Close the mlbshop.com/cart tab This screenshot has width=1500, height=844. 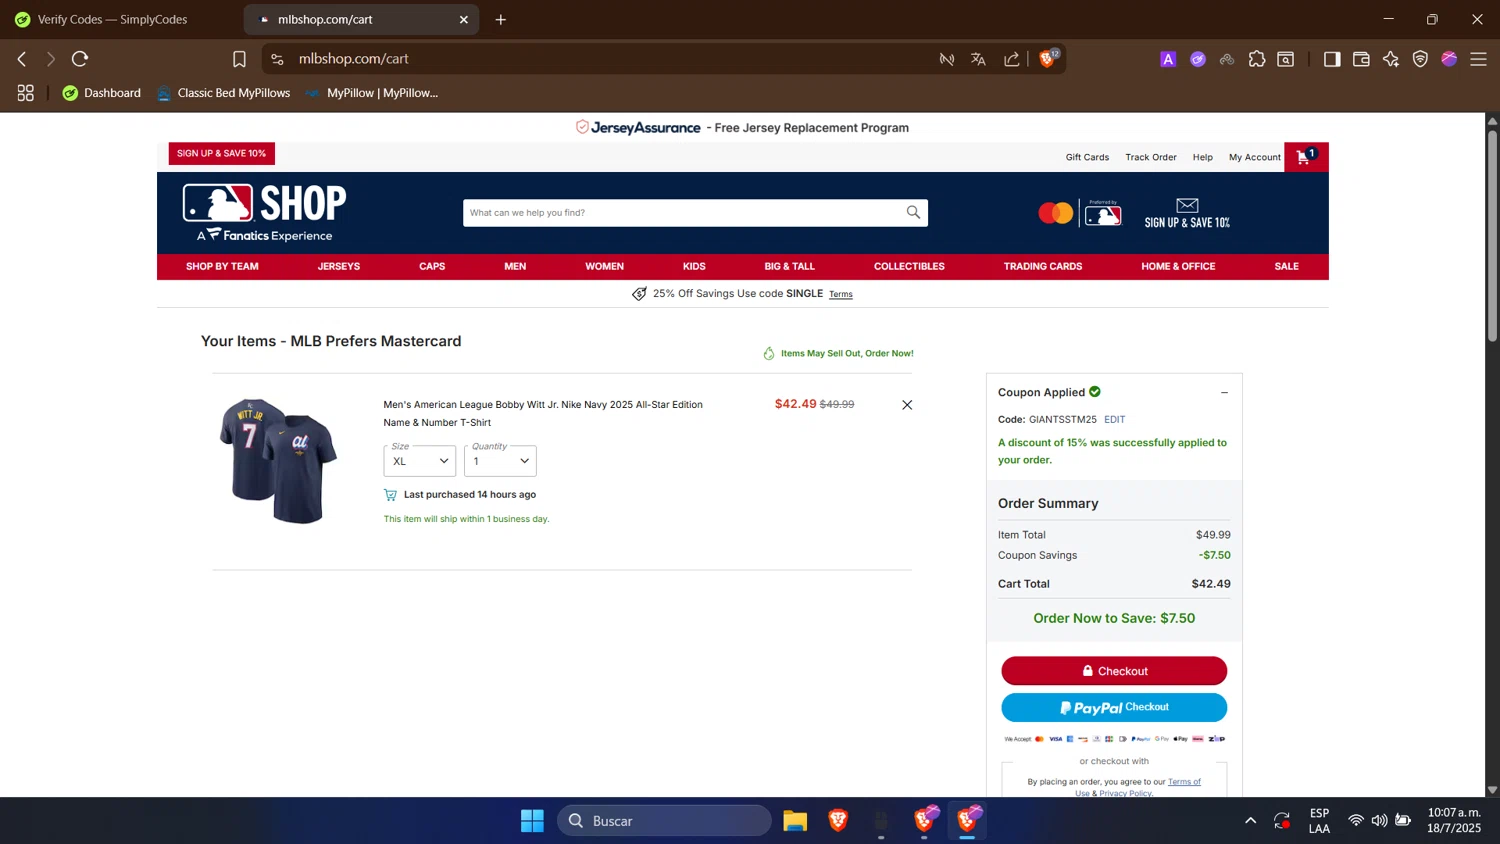tap(464, 19)
